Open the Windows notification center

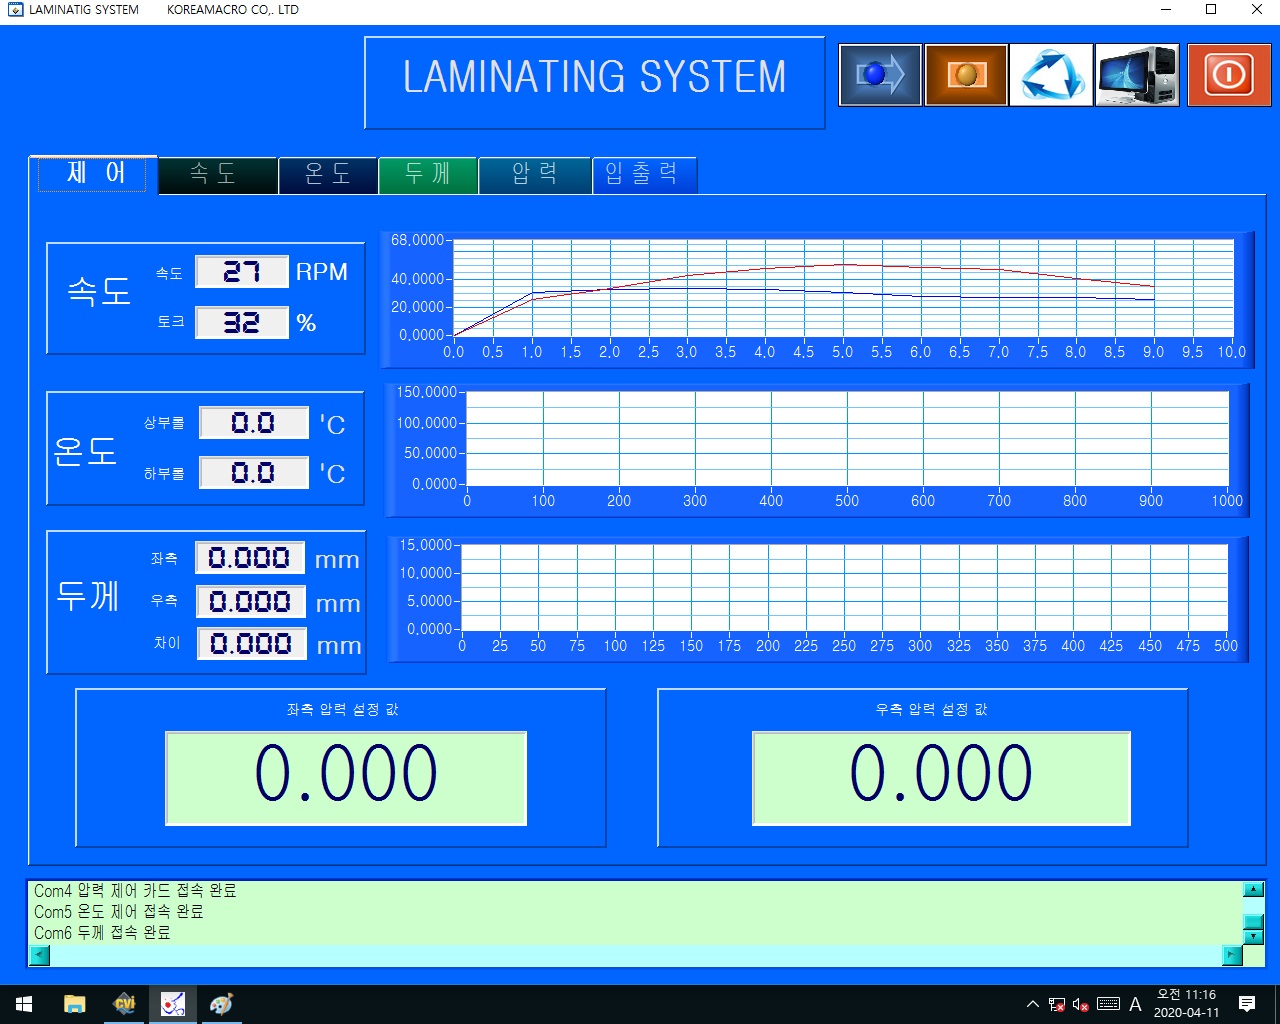point(1247,1004)
